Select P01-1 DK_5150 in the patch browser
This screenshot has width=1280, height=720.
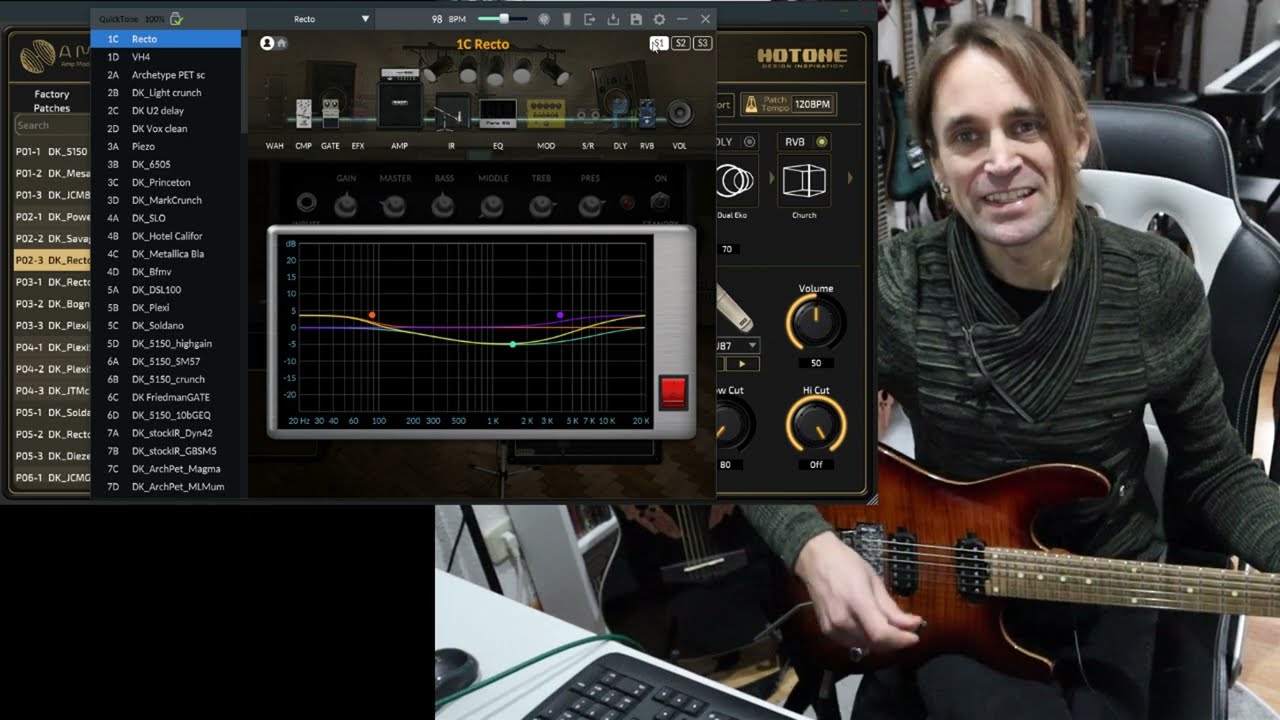52,152
